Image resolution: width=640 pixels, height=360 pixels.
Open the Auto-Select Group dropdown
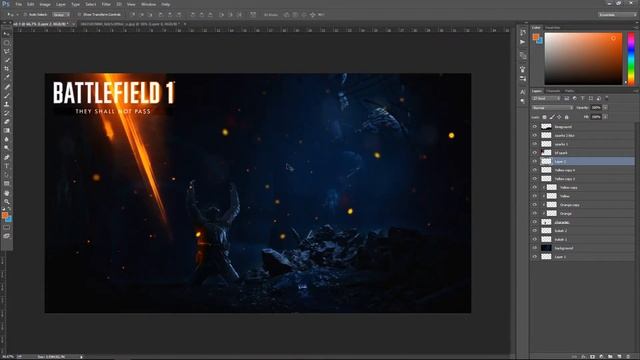[x=61, y=15]
